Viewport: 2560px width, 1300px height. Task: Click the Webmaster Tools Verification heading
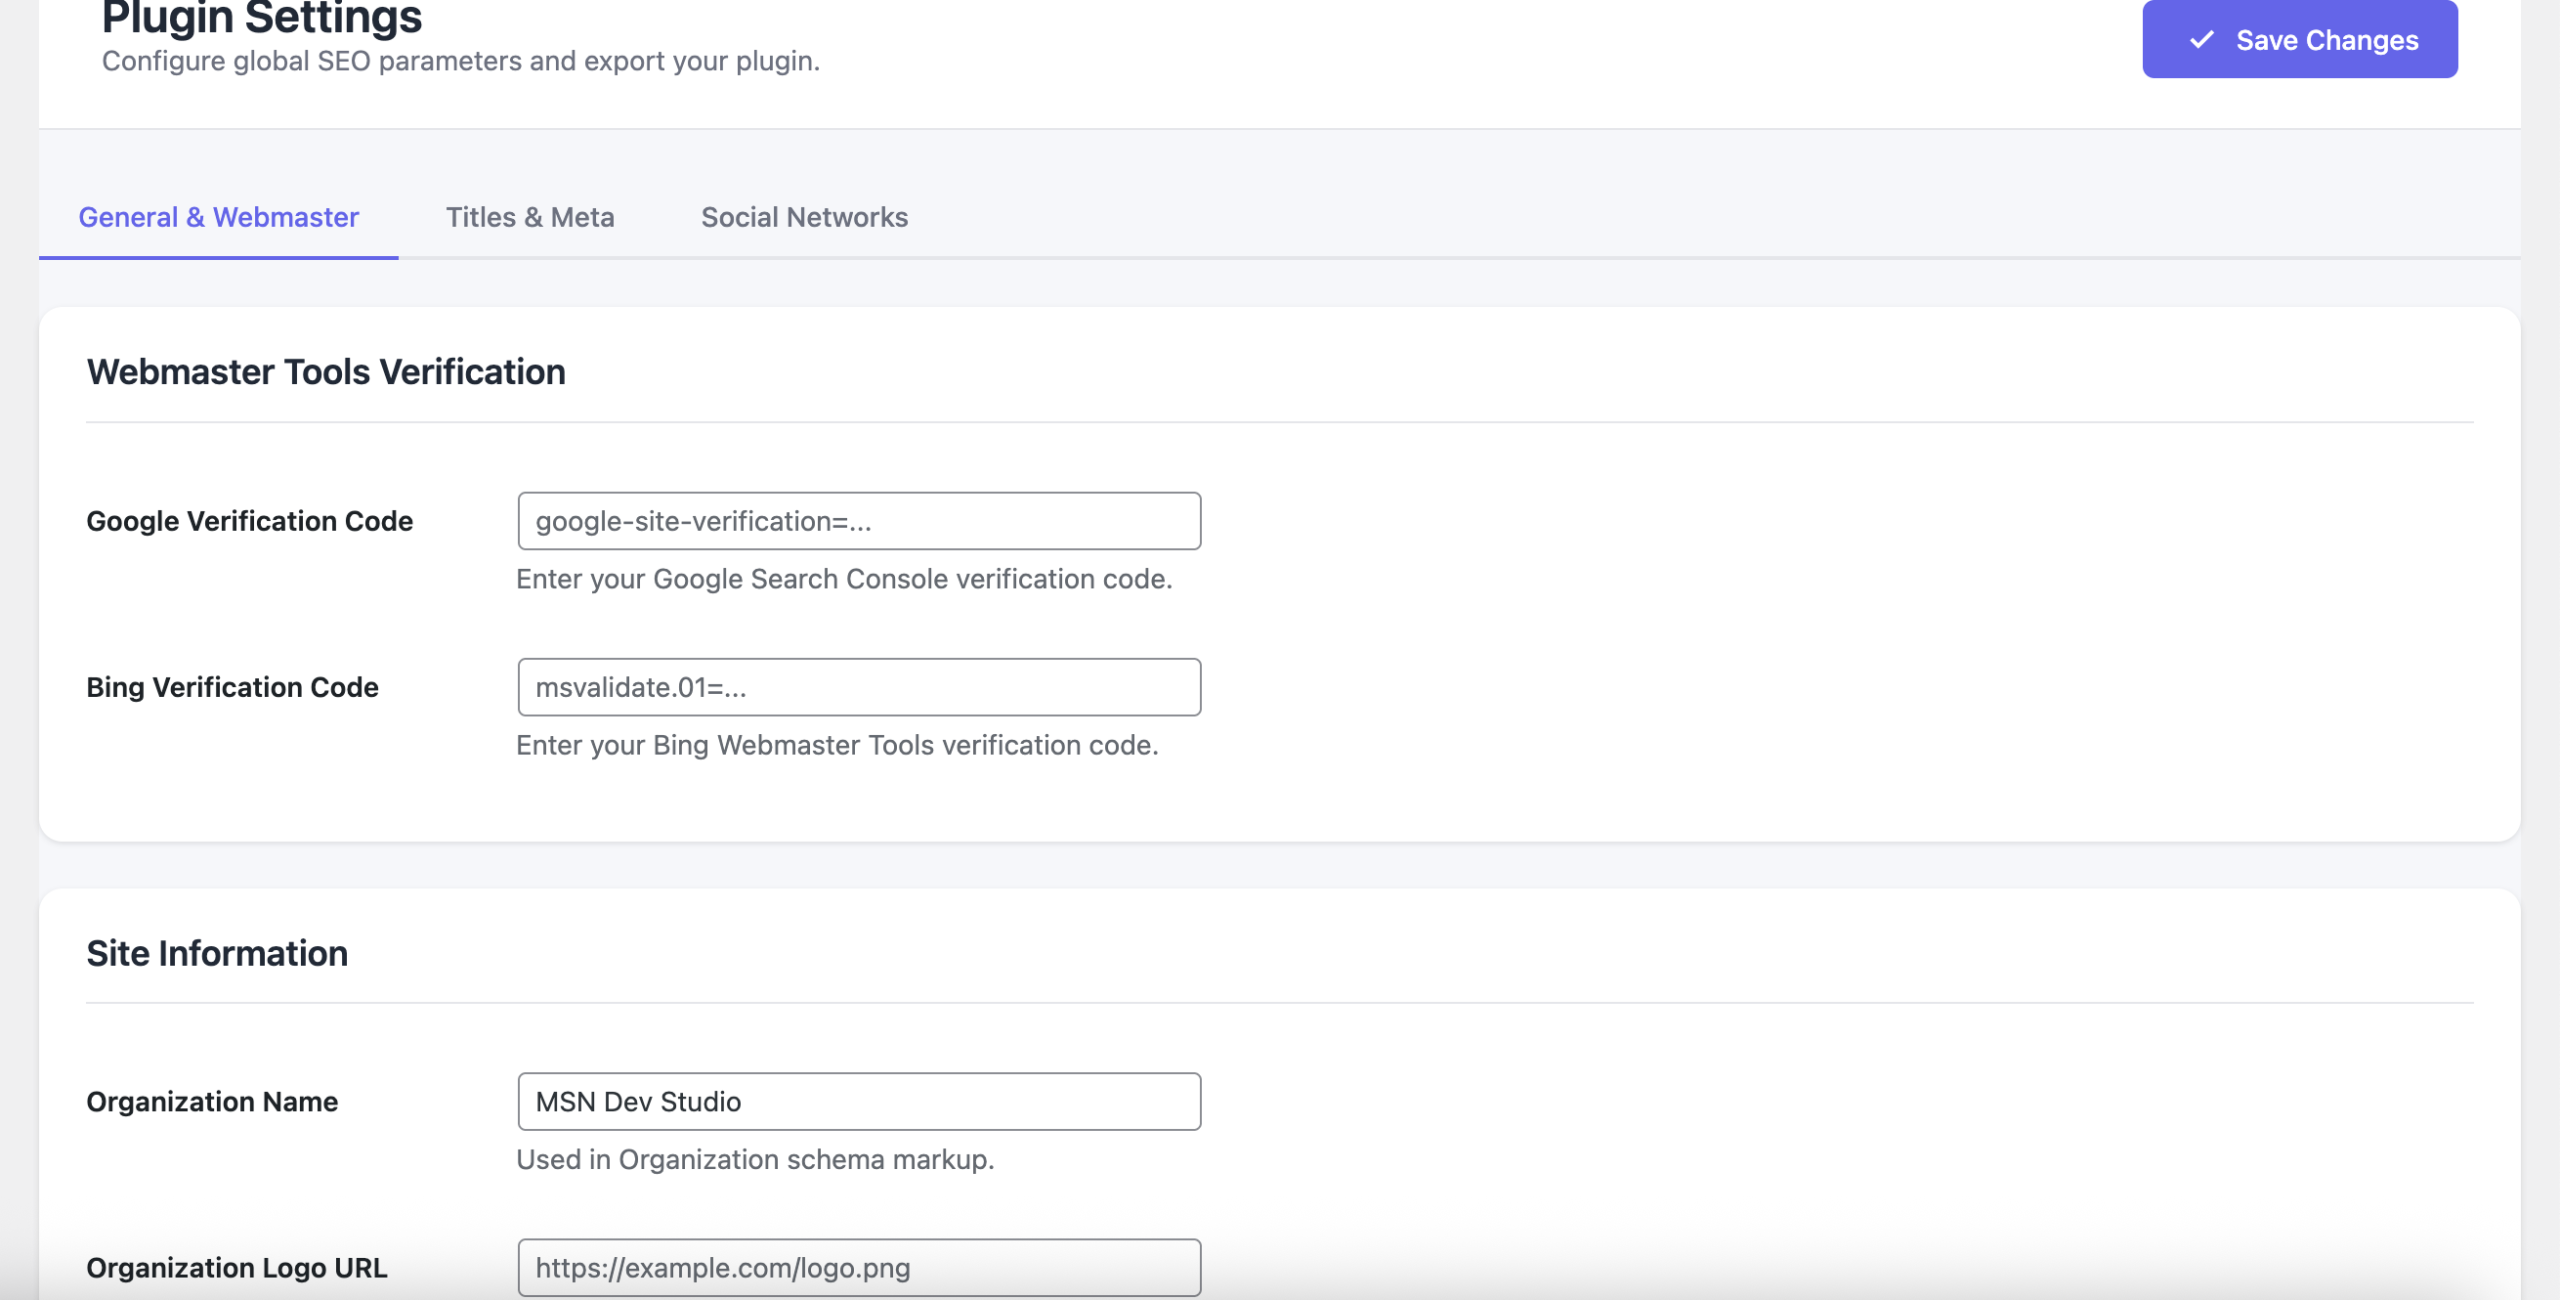pos(326,372)
